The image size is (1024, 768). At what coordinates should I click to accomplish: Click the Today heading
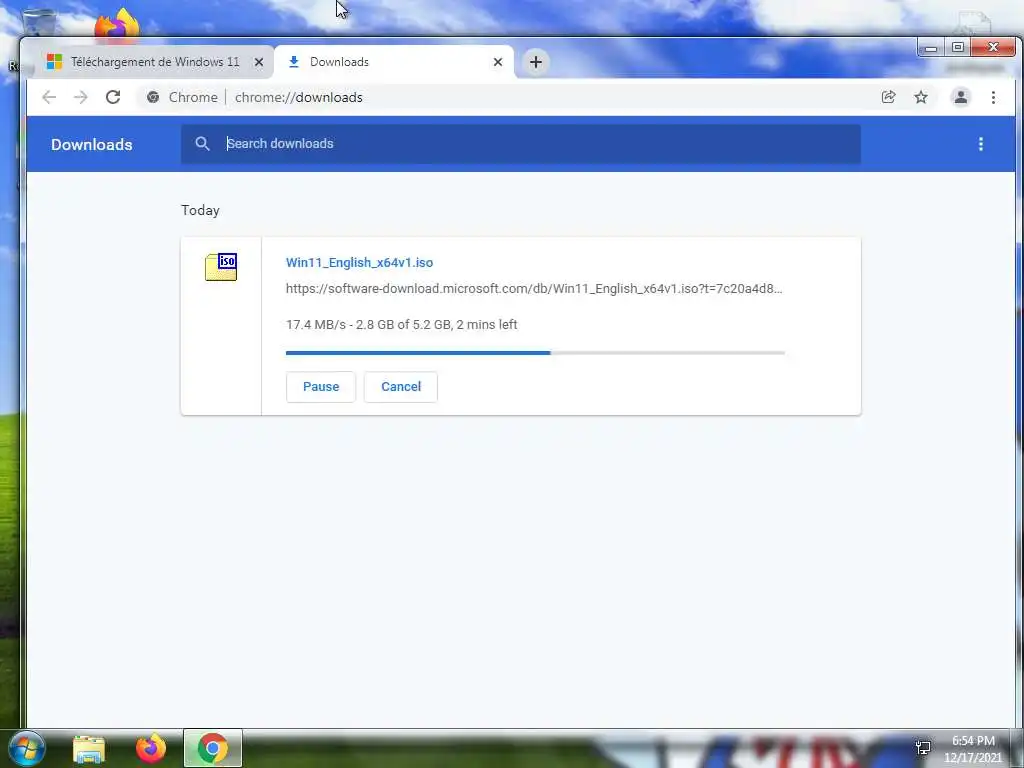[200, 210]
